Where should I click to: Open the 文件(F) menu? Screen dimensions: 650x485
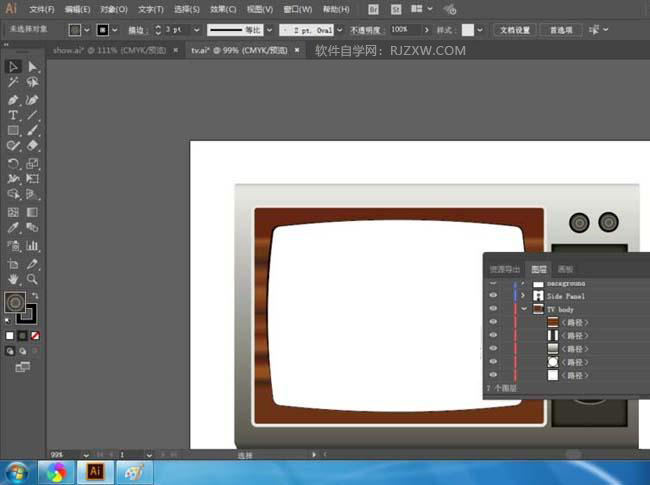pyautogui.click(x=42, y=9)
